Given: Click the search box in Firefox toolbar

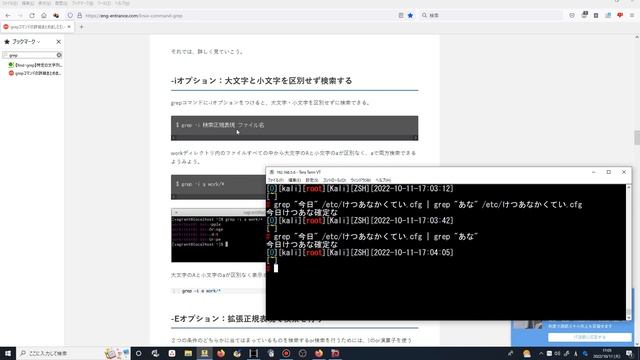Looking at the screenshot, I should tap(491, 16).
